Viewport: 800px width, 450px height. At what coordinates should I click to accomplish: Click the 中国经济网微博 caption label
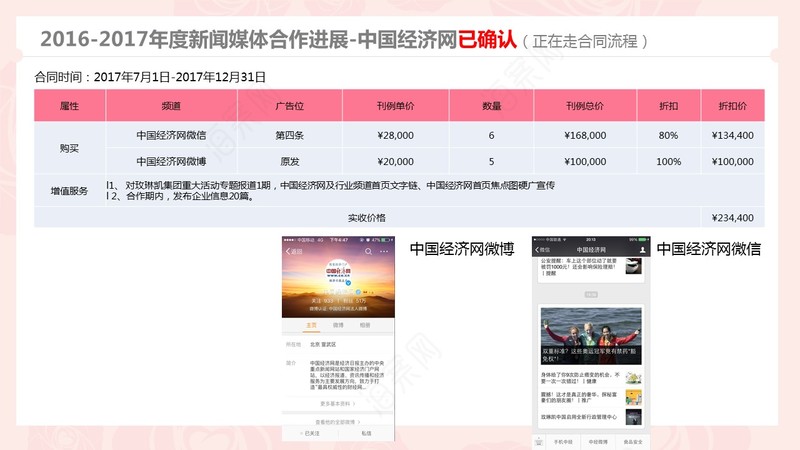[x=462, y=249]
